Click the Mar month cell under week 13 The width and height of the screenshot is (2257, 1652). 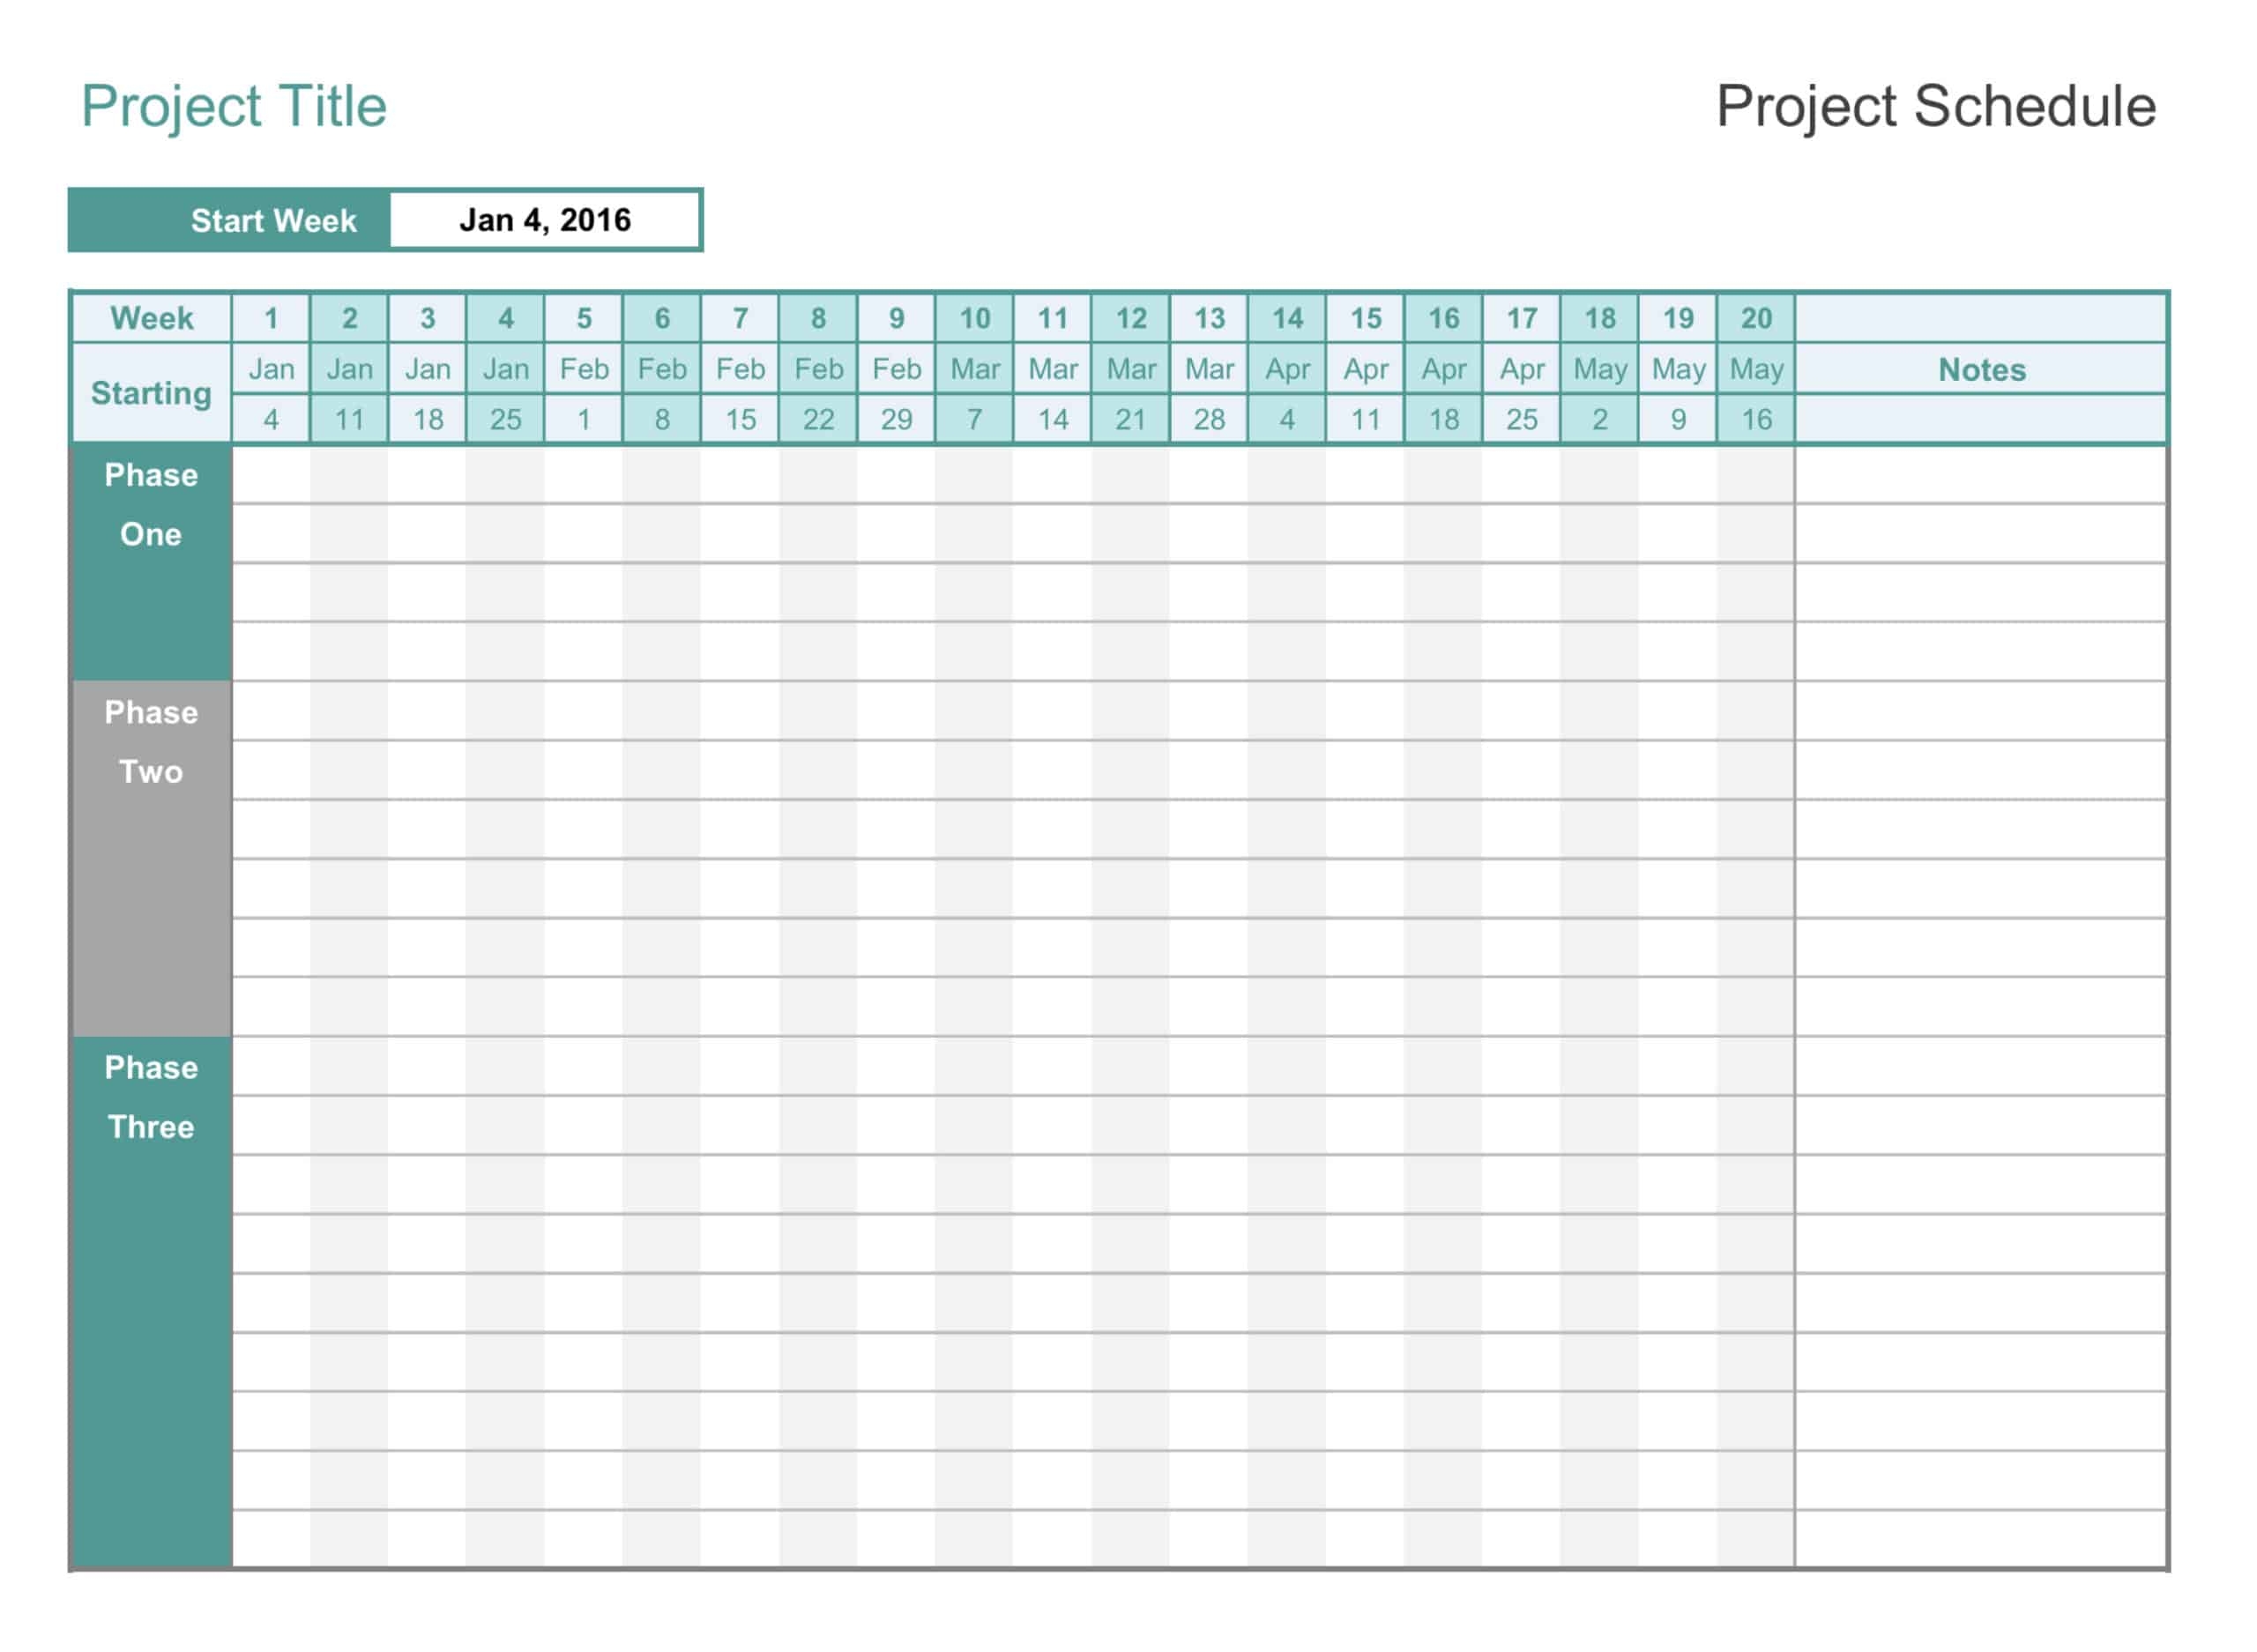1209,369
